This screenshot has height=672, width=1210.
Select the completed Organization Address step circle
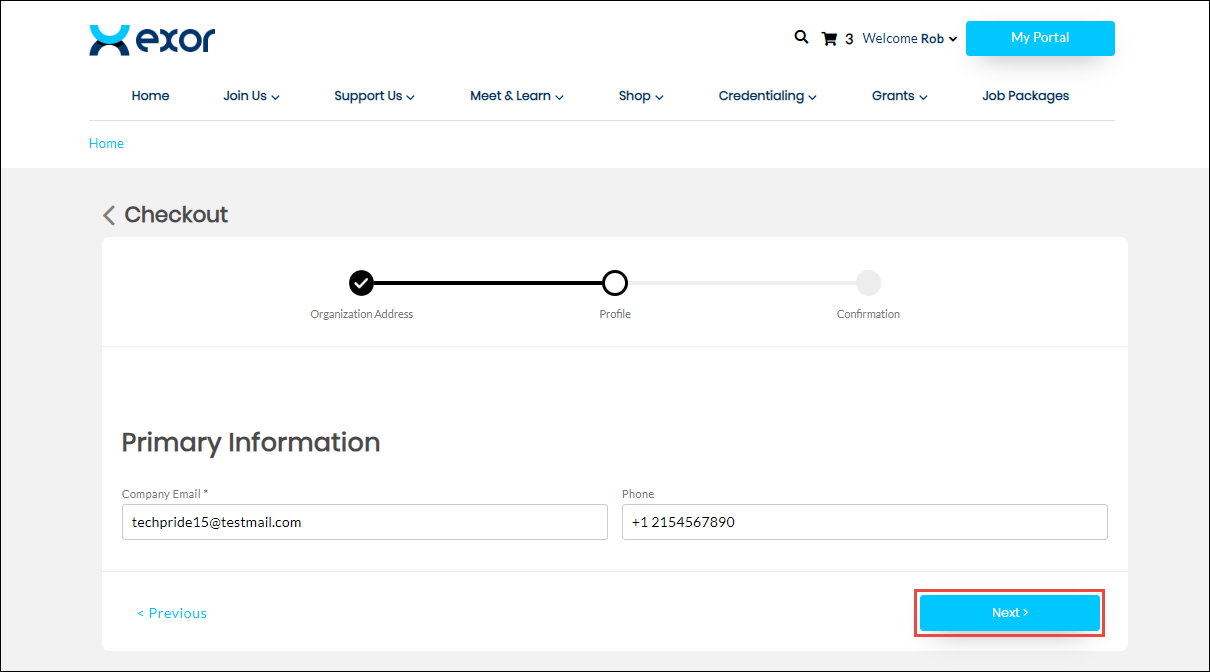pos(361,283)
